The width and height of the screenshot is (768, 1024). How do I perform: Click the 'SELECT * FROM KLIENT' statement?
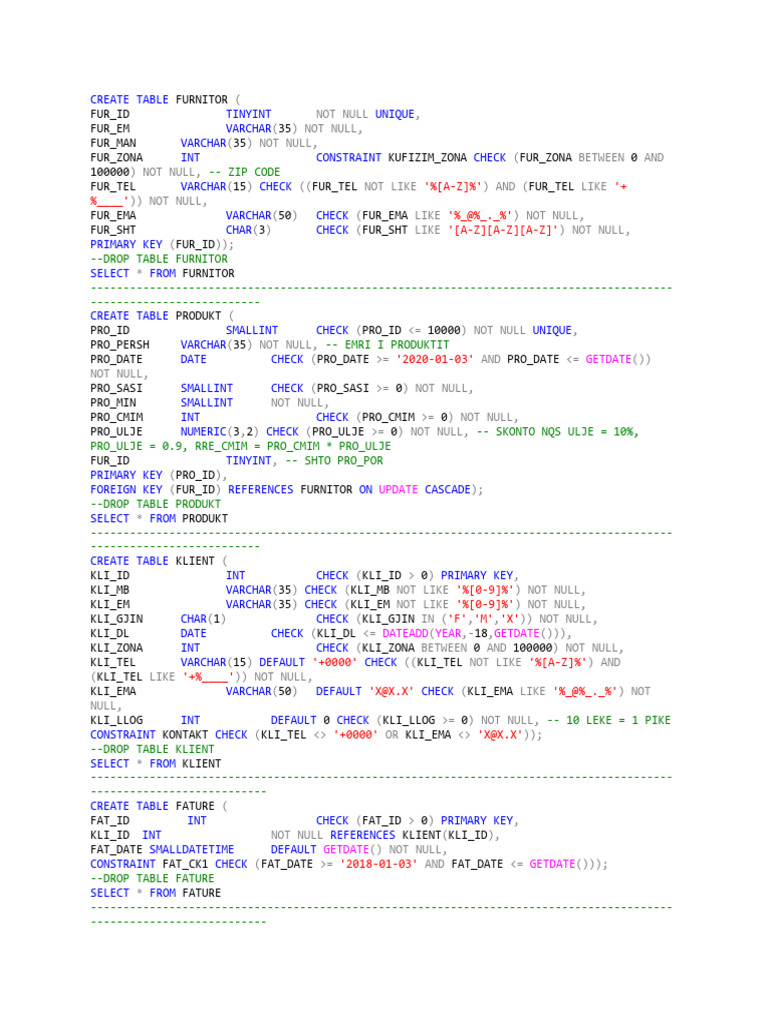pos(155,763)
